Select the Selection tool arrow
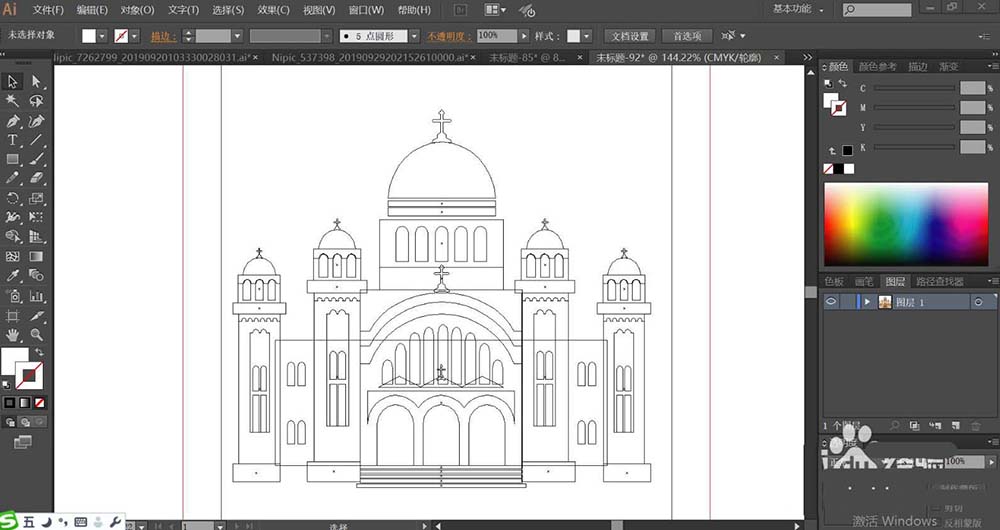 (13, 82)
